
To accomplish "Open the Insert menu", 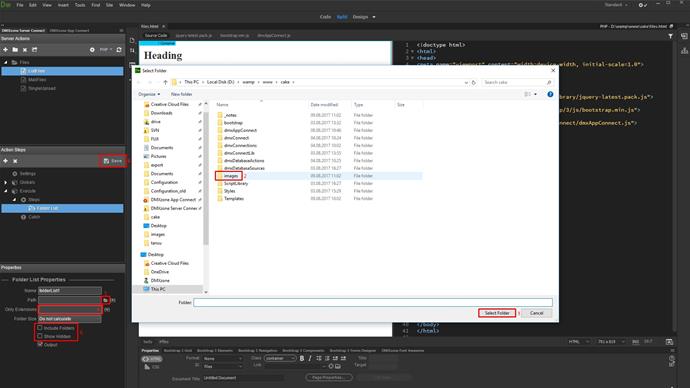I will coord(63,5).
